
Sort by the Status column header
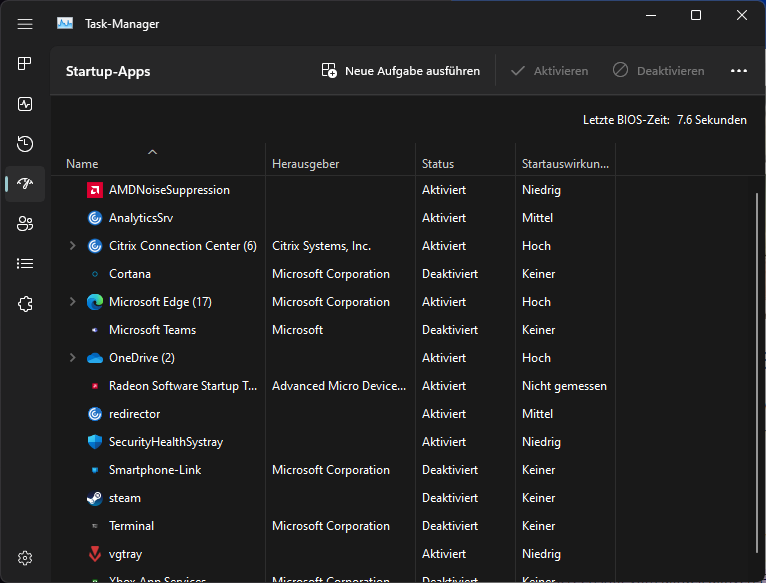point(438,164)
